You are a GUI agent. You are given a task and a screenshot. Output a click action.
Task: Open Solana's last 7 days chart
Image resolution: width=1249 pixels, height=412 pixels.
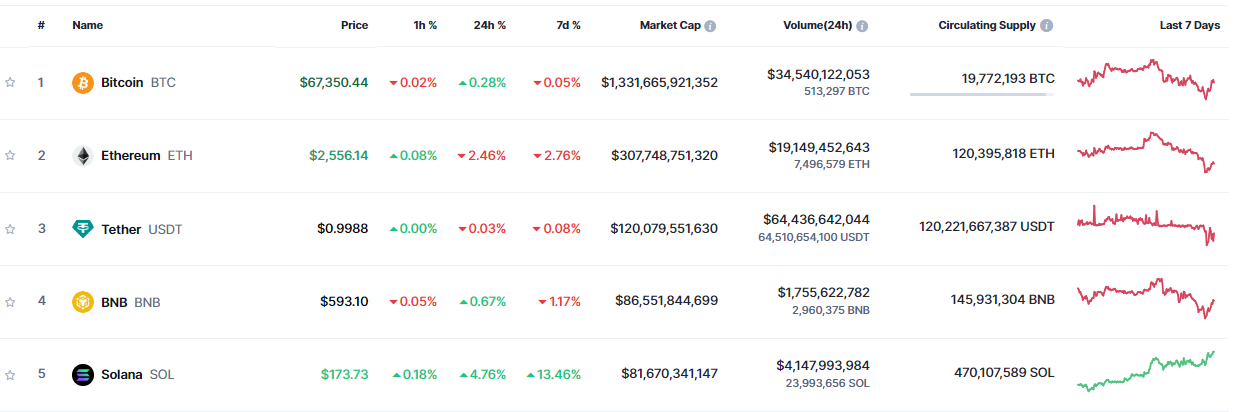point(1146,371)
